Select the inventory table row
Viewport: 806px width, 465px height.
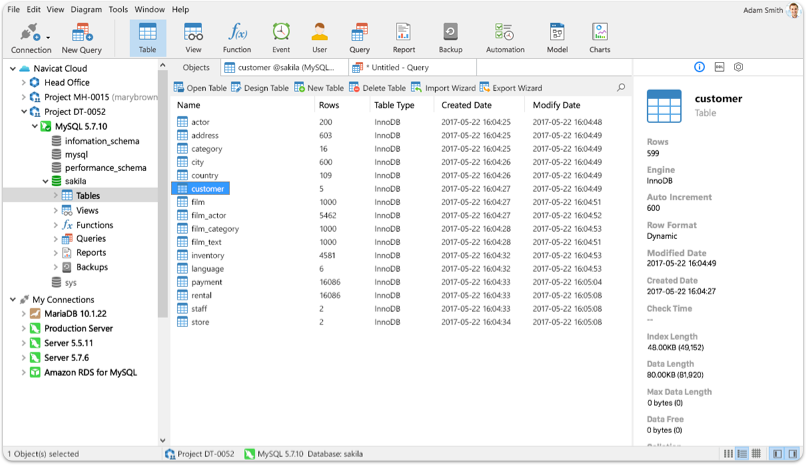coord(401,255)
